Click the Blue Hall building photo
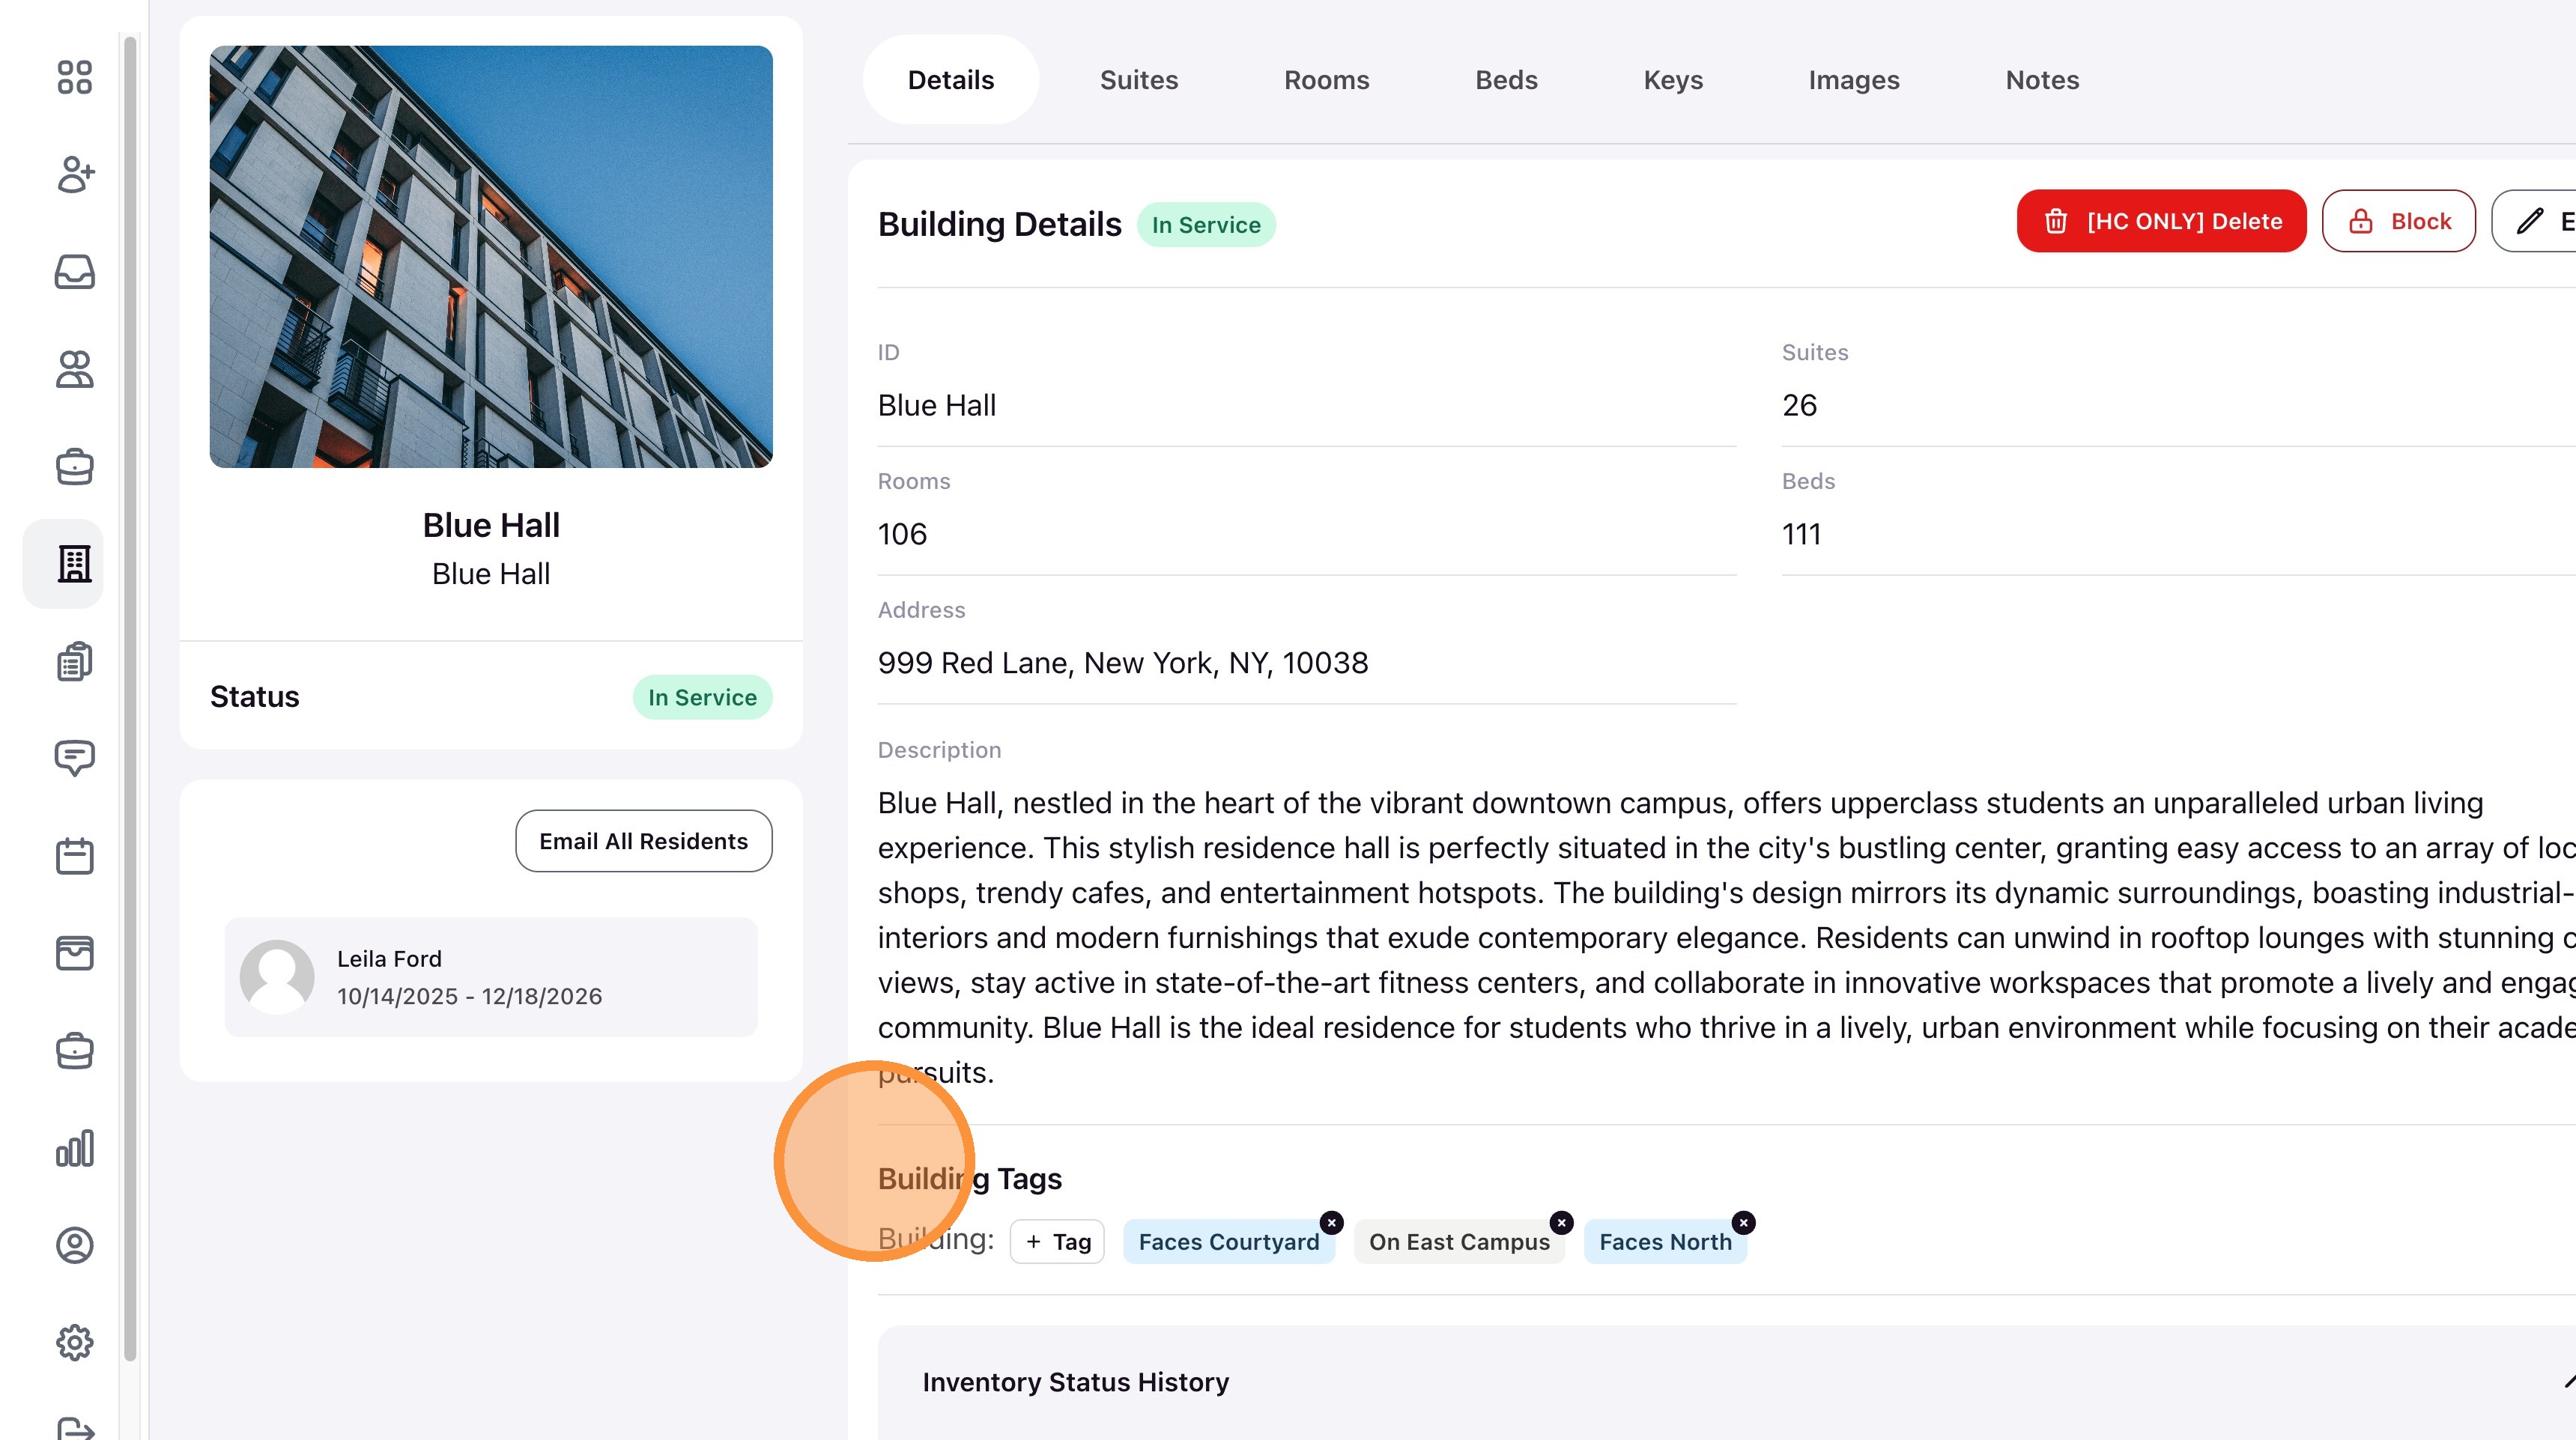Screen dimensions: 2576x1440 [x=490, y=257]
